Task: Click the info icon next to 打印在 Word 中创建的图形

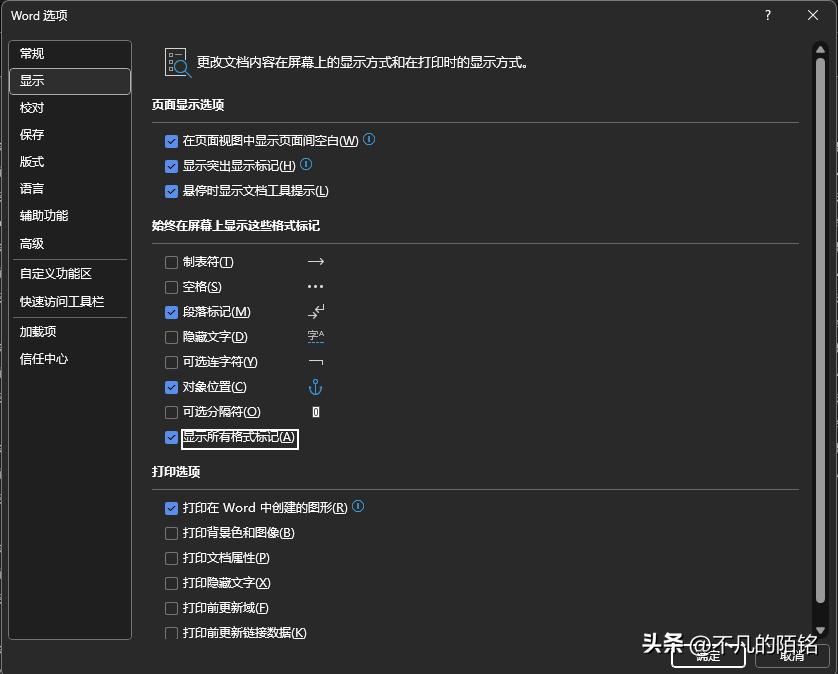Action: [359, 507]
